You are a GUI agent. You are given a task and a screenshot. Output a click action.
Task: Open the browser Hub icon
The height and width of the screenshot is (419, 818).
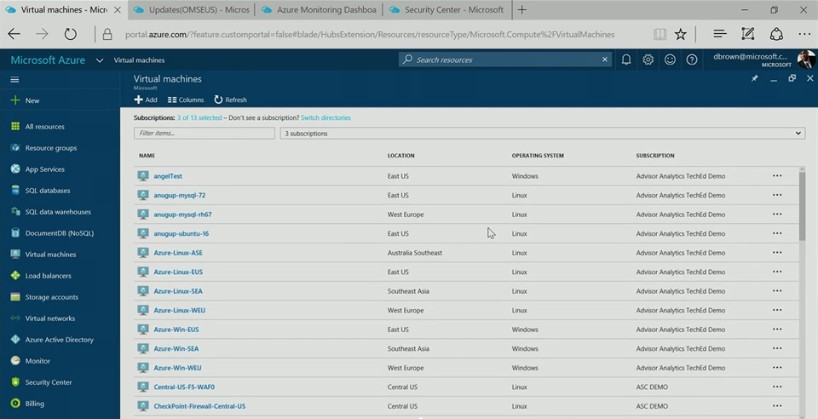click(x=720, y=34)
